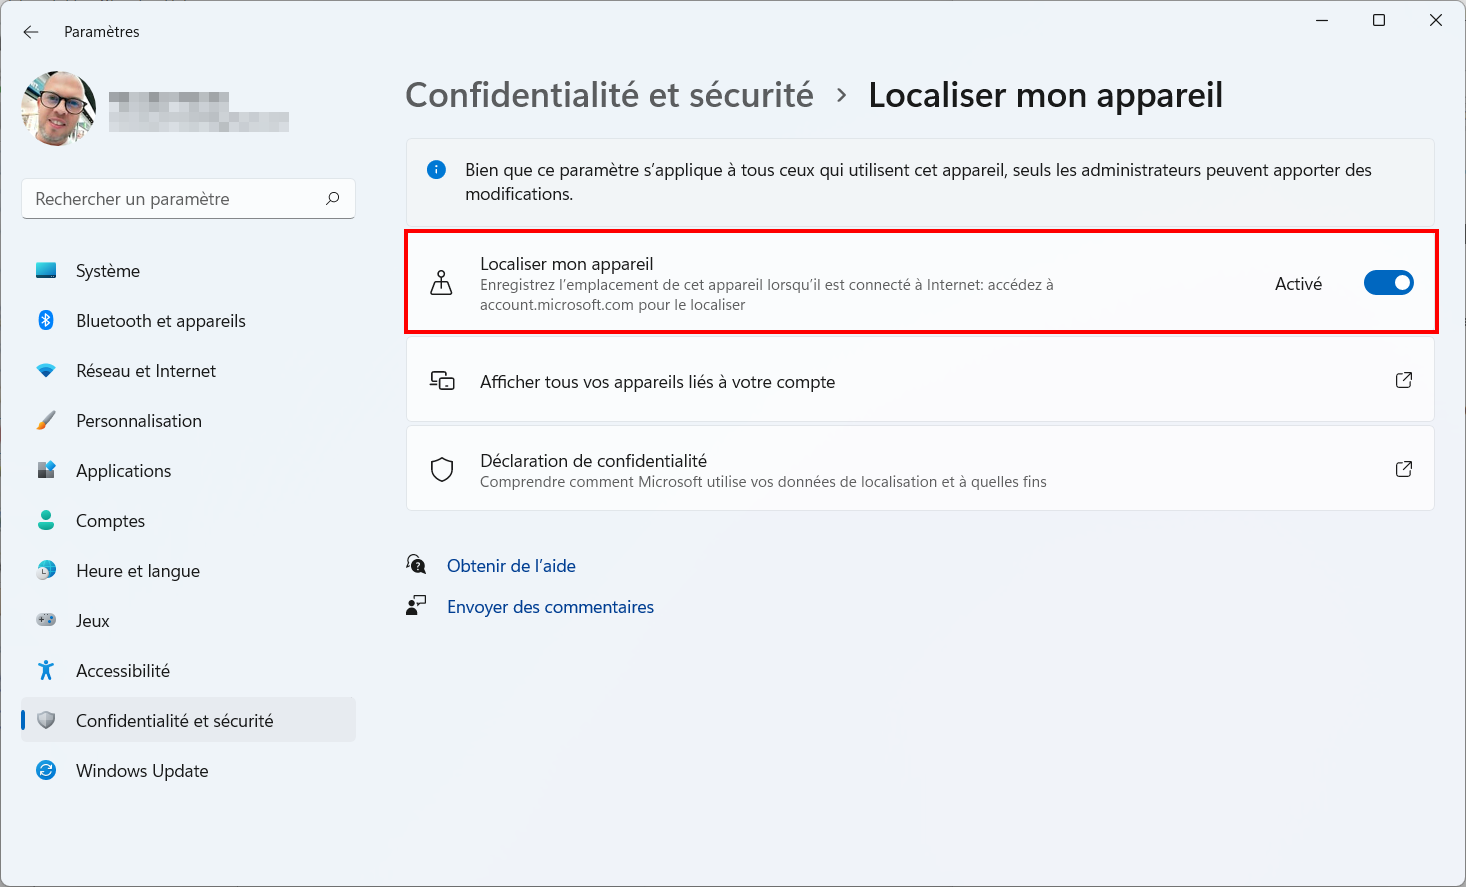This screenshot has height=887, width=1466.
Task: Click the open-external icon for Déclaration de confidentialité
Action: click(1404, 468)
